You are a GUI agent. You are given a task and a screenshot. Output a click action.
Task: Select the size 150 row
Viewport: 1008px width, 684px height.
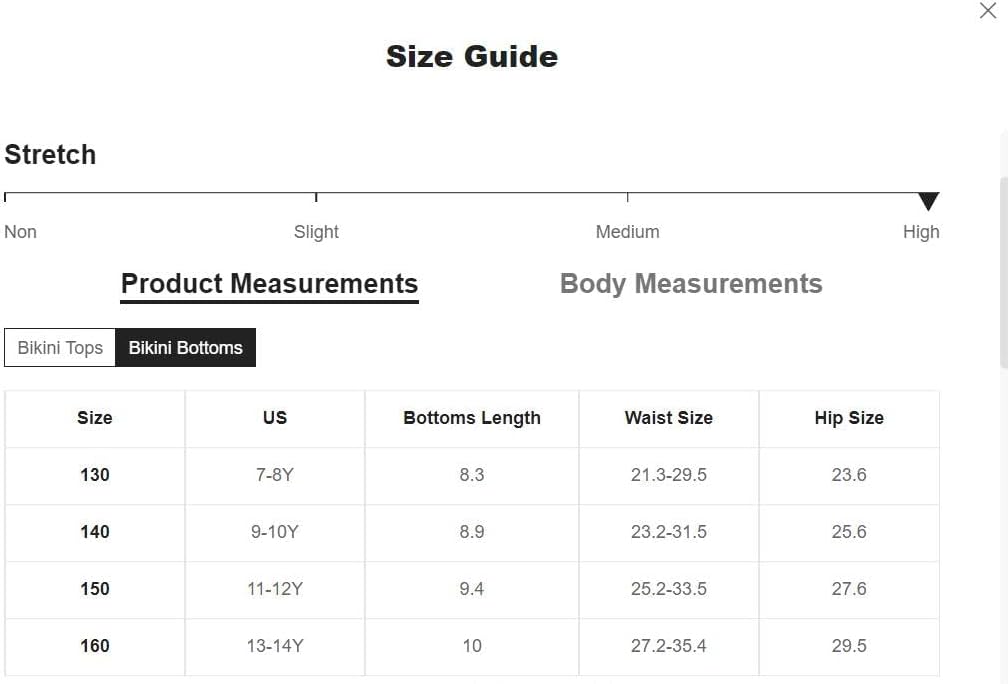(472, 590)
